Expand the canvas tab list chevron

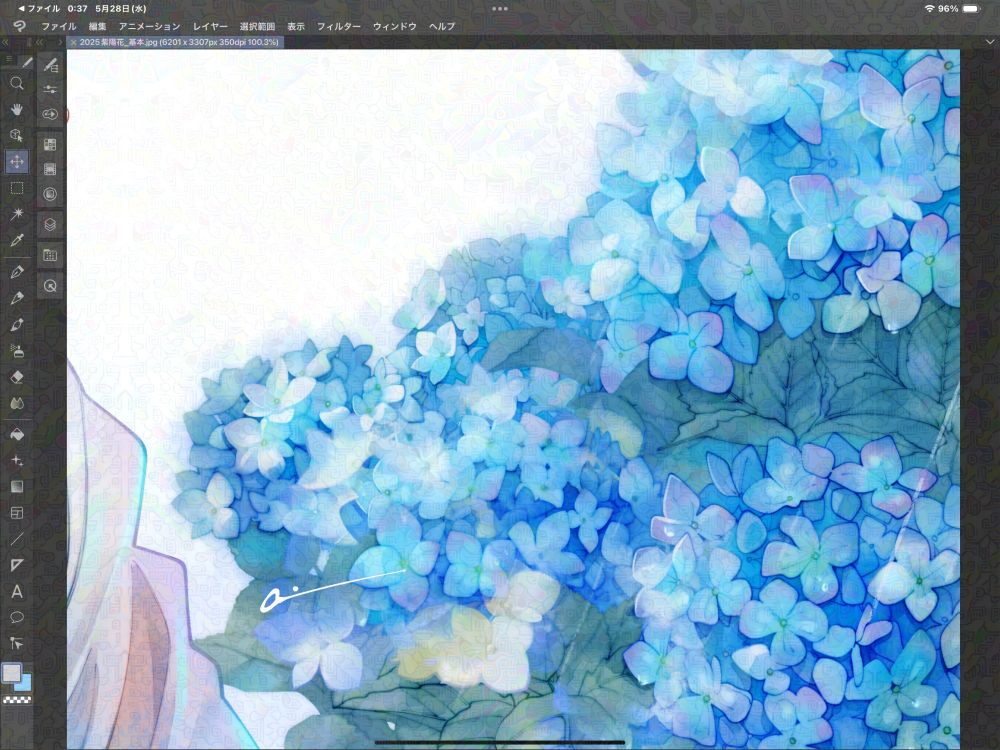pyautogui.click(x=989, y=42)
